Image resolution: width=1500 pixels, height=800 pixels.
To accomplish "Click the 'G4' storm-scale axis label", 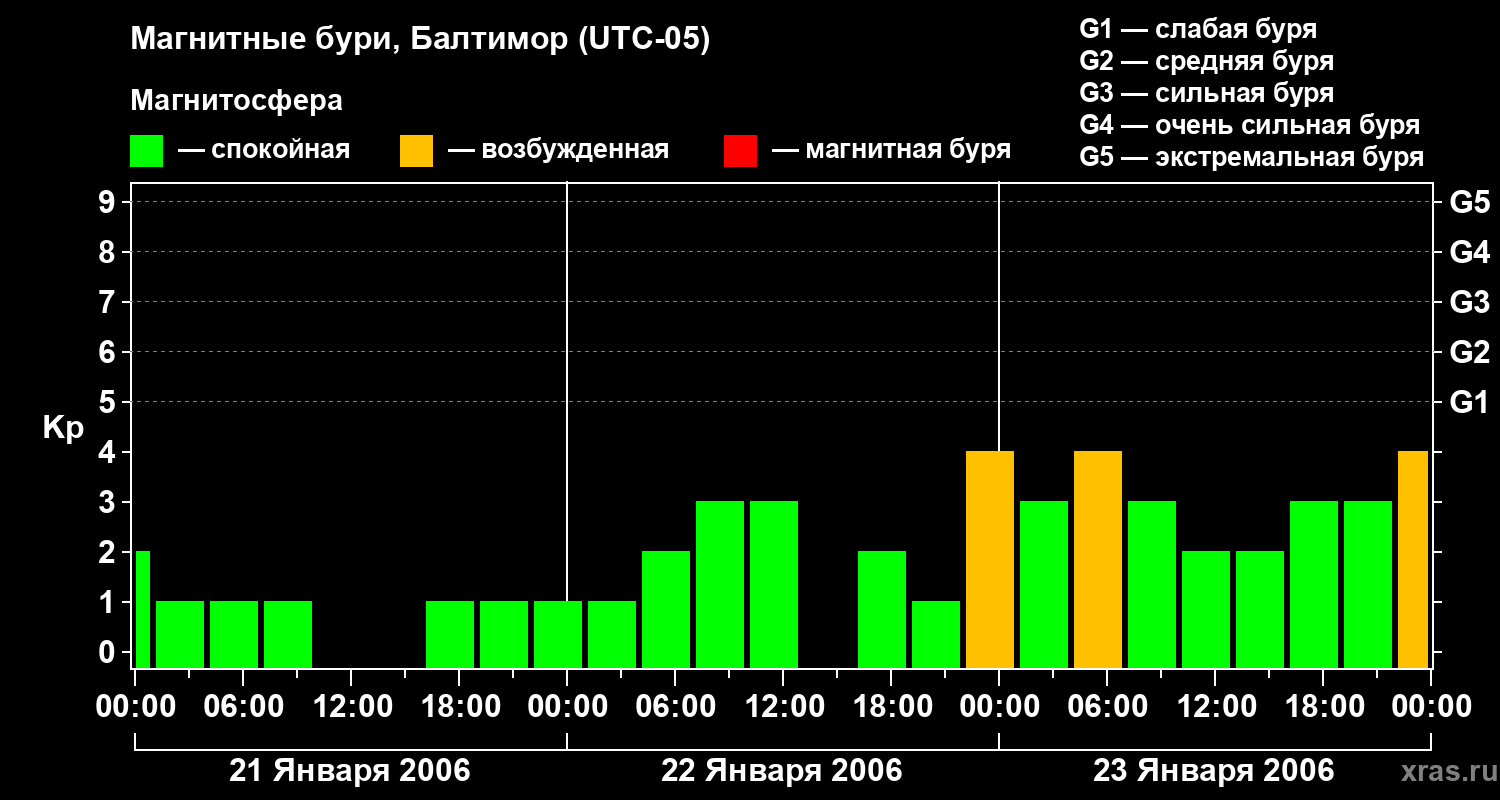I will pos(1469,252).
